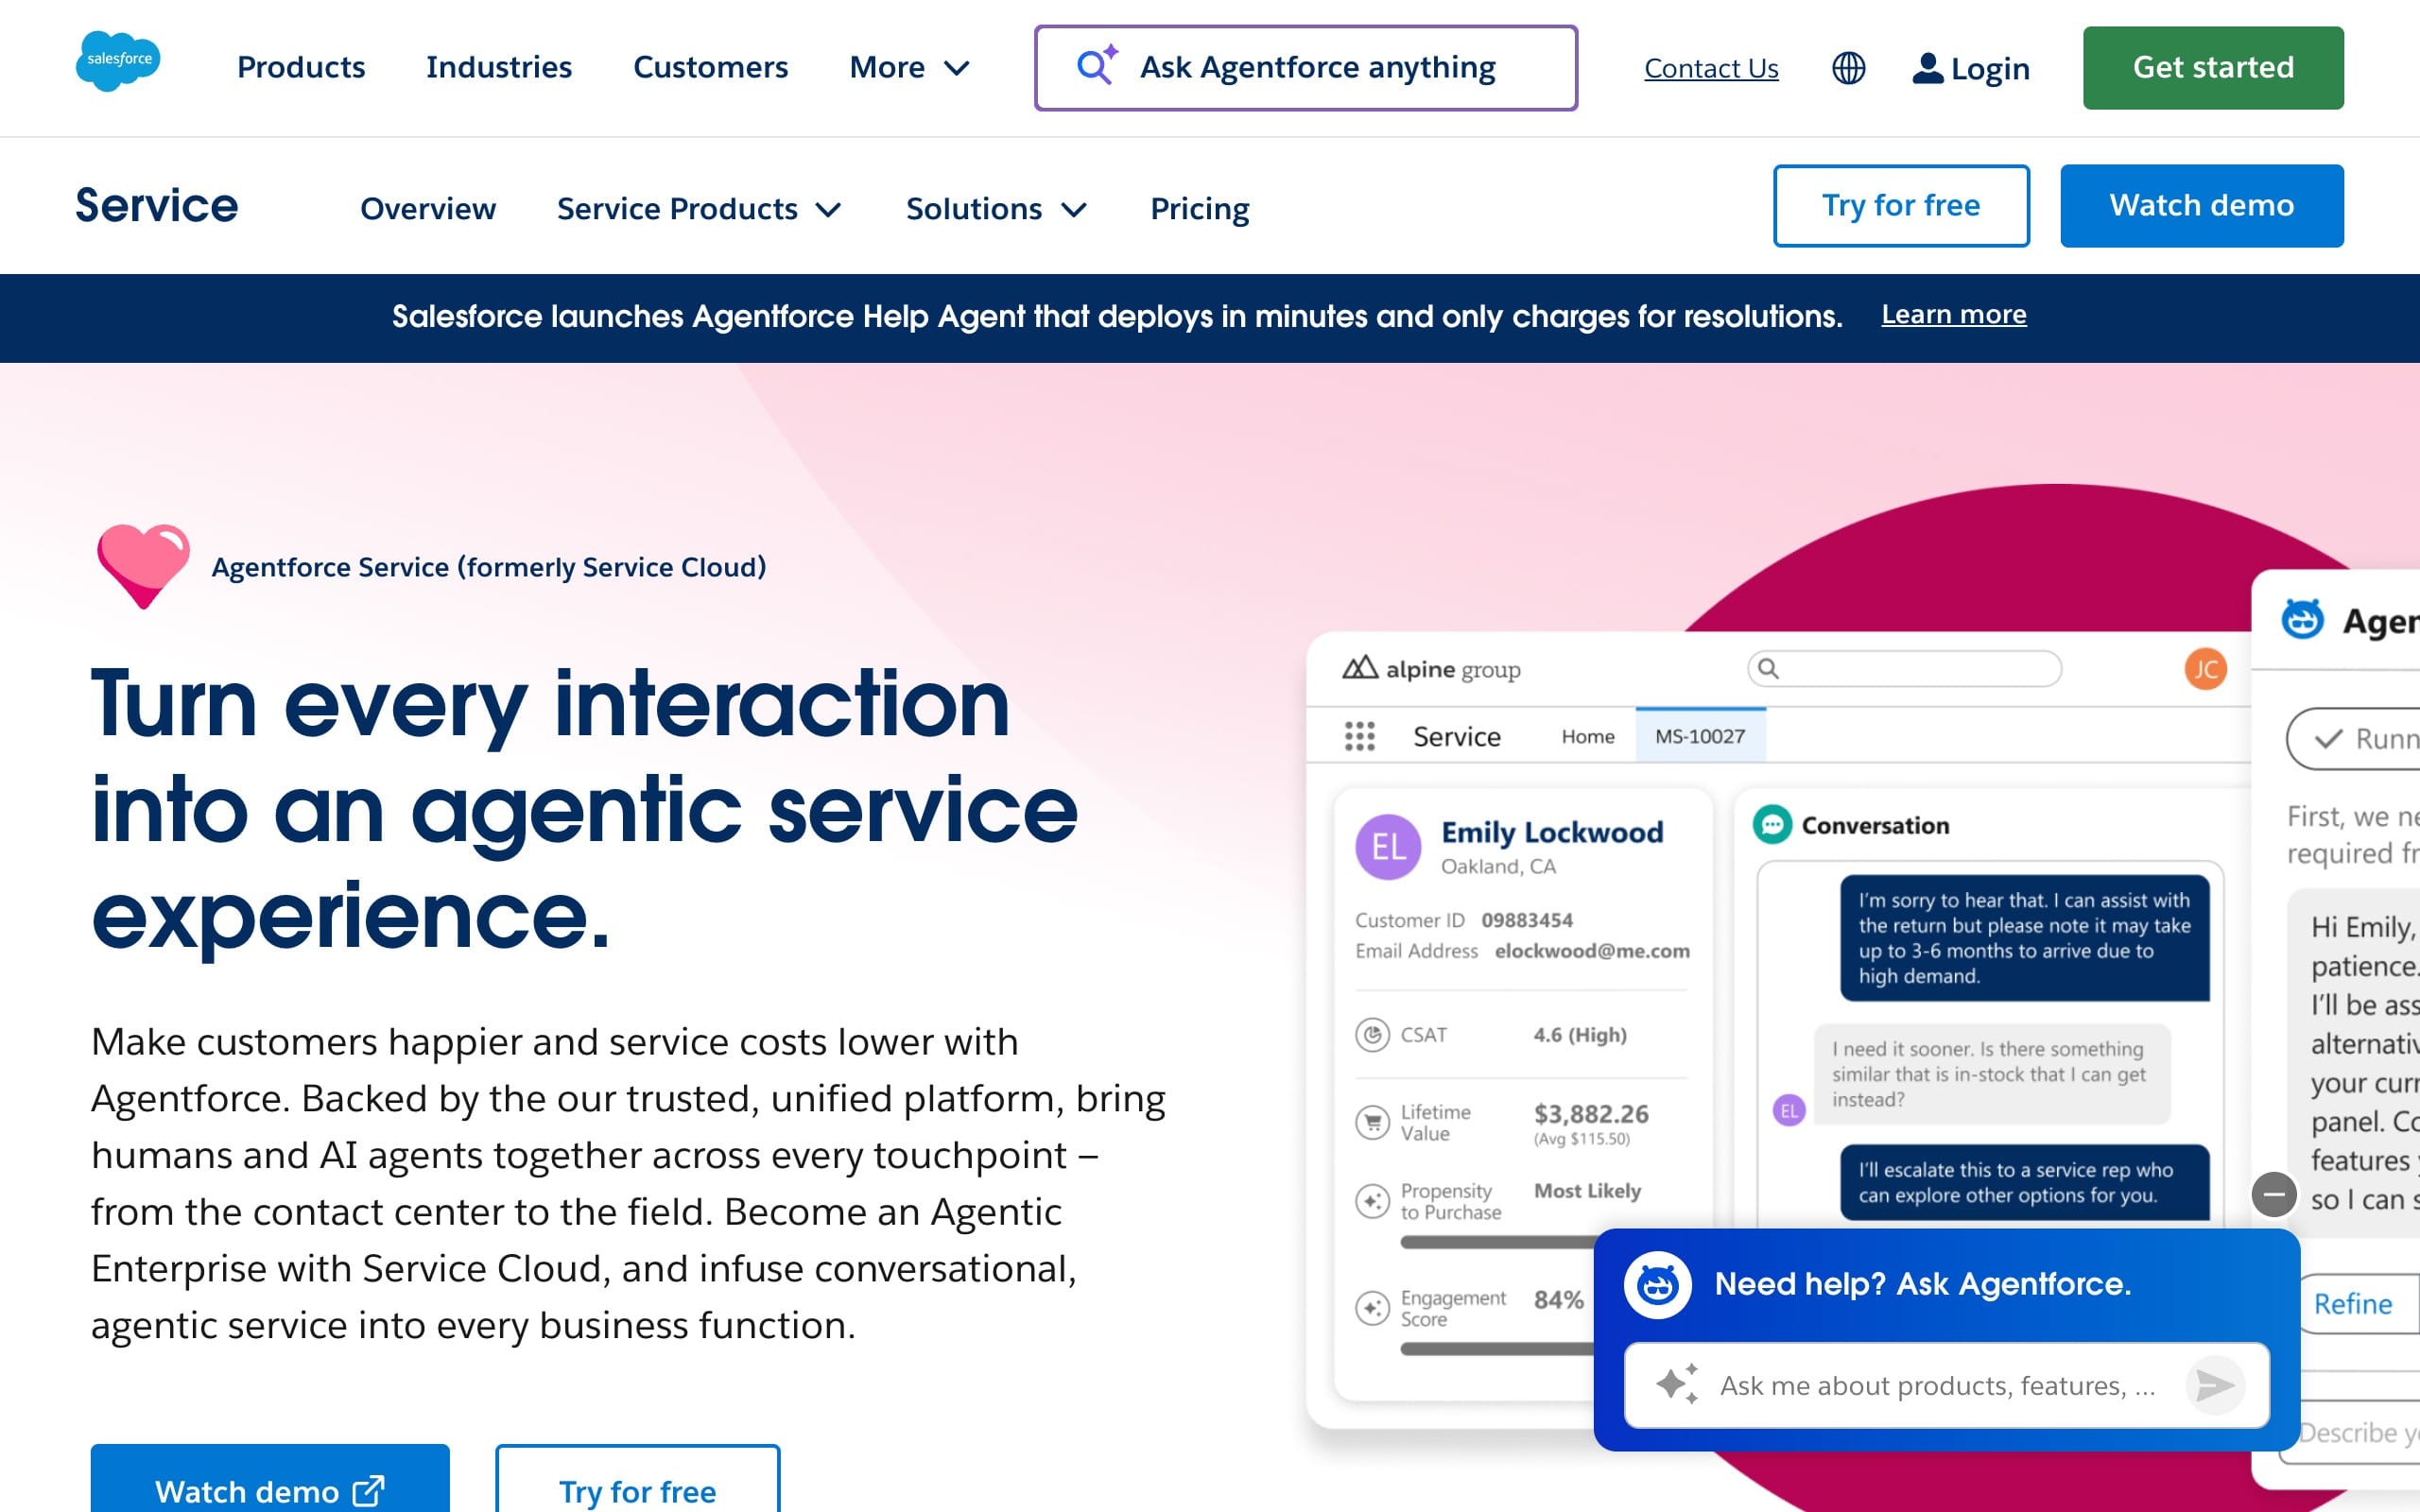Click the Engagement Score progress bar
This screenshot has height=1512, width=2420.
[x=1497, y=1348]
